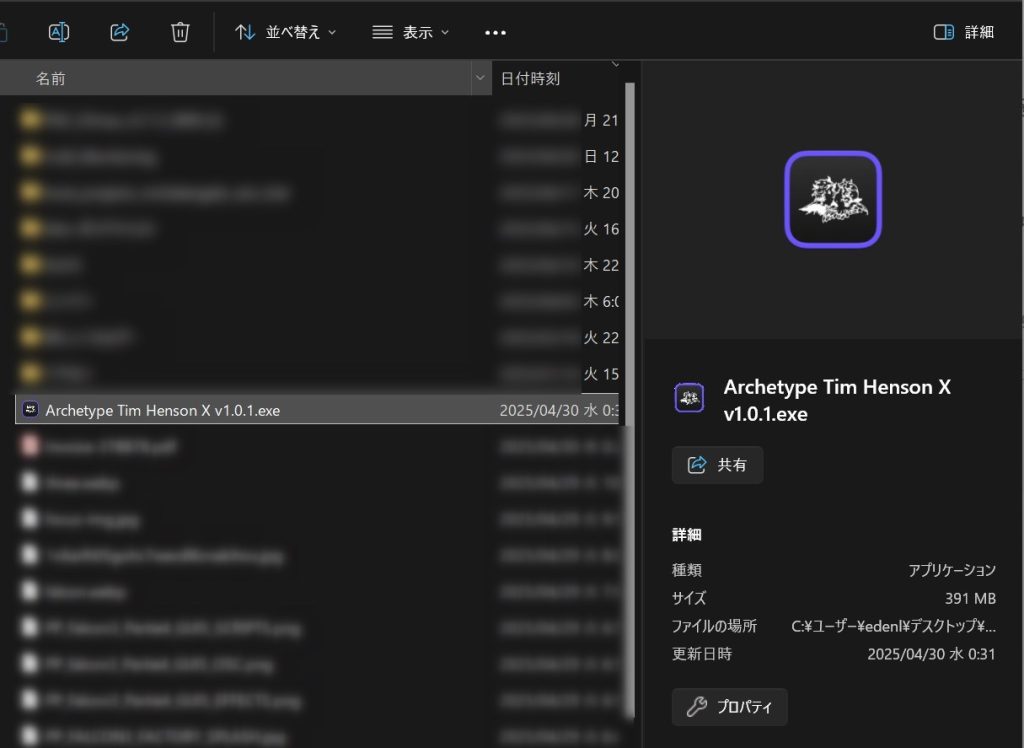1024x748 pixels.
Task: Click the 共有 button label in the details pane
Action: pyautogui.click(x=732, y=465)
